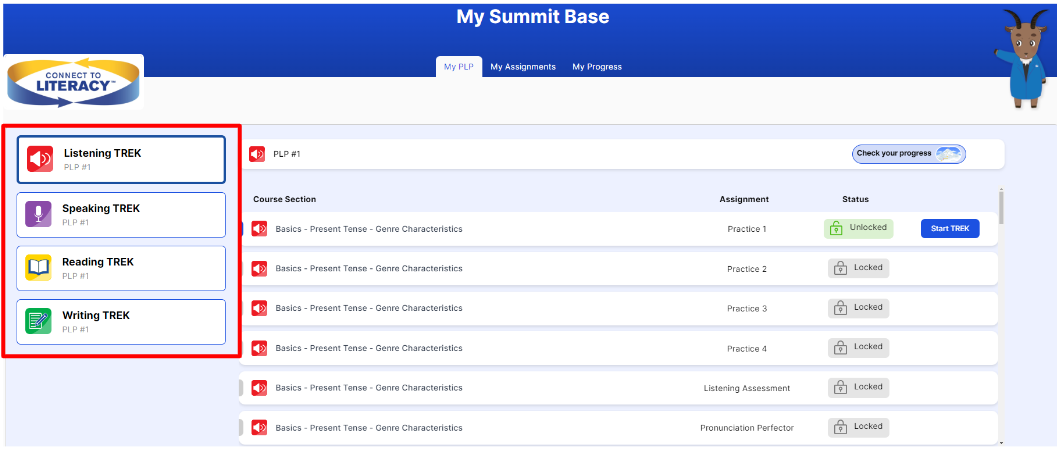The height and width of the screenshot is (450, 1057).
Task: Click the green notepad icon of Writing TREK
Action: [x=38, y=321]
